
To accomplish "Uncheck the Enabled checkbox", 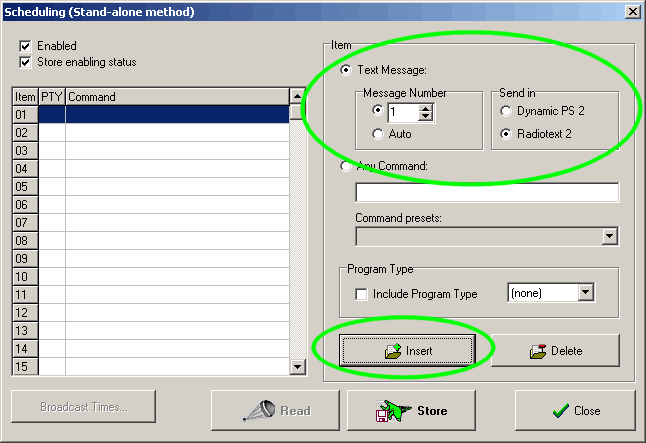I will click(x=25, y=46).
